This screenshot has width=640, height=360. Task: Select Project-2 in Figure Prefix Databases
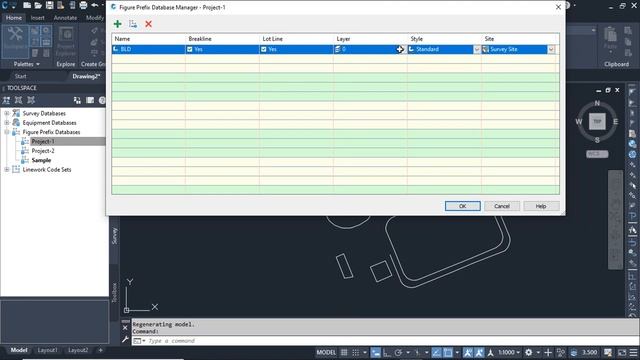(43, 151)
